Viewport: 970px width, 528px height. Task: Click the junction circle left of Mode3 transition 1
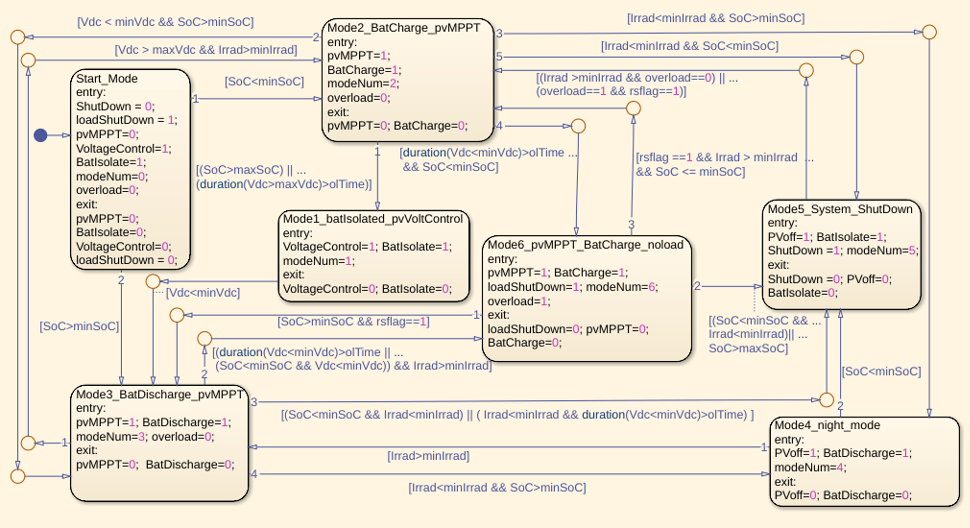(x=28, y=443)
